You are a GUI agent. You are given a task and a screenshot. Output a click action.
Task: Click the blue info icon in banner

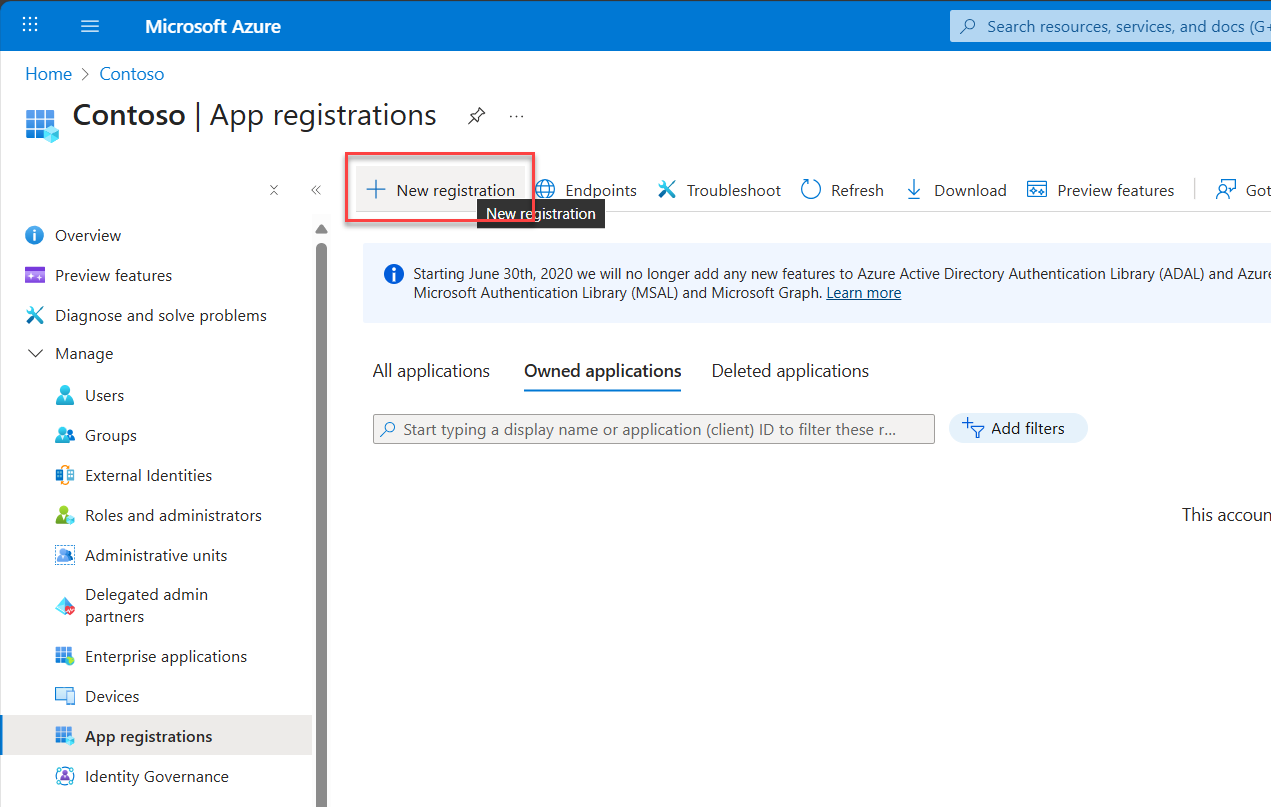point(394,274)
